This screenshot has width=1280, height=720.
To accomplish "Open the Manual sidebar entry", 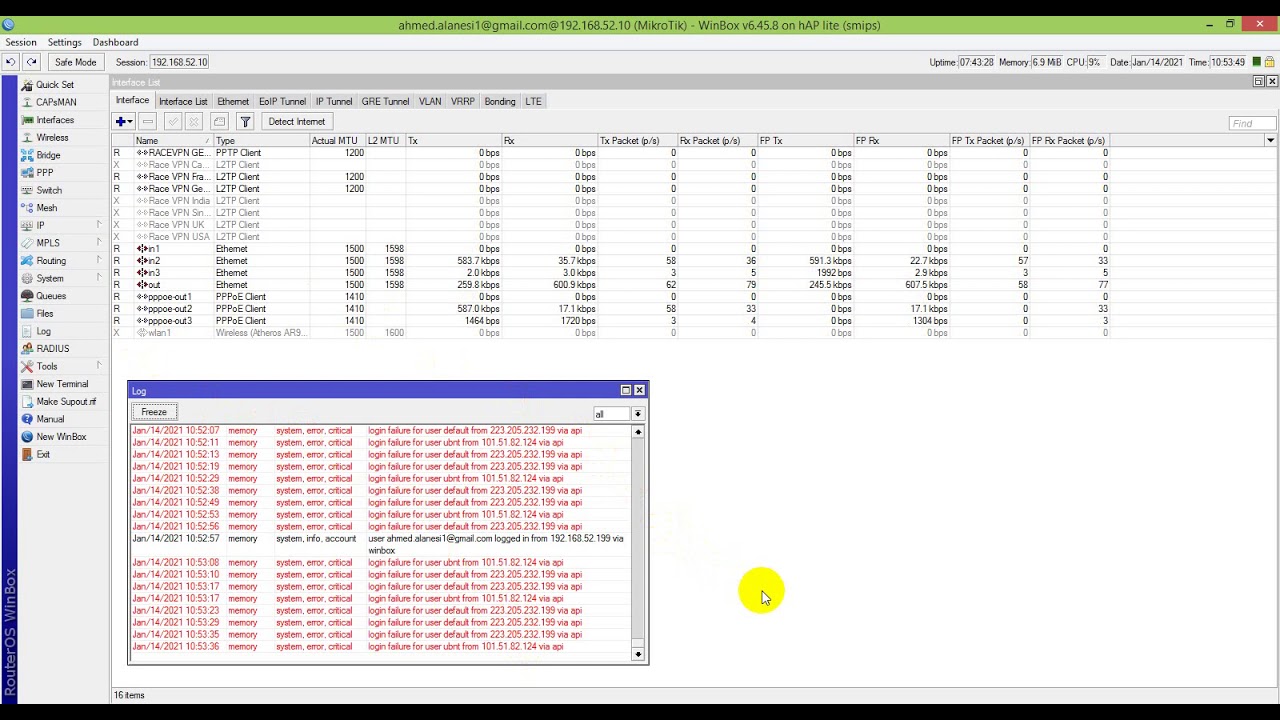I will 50,419.
